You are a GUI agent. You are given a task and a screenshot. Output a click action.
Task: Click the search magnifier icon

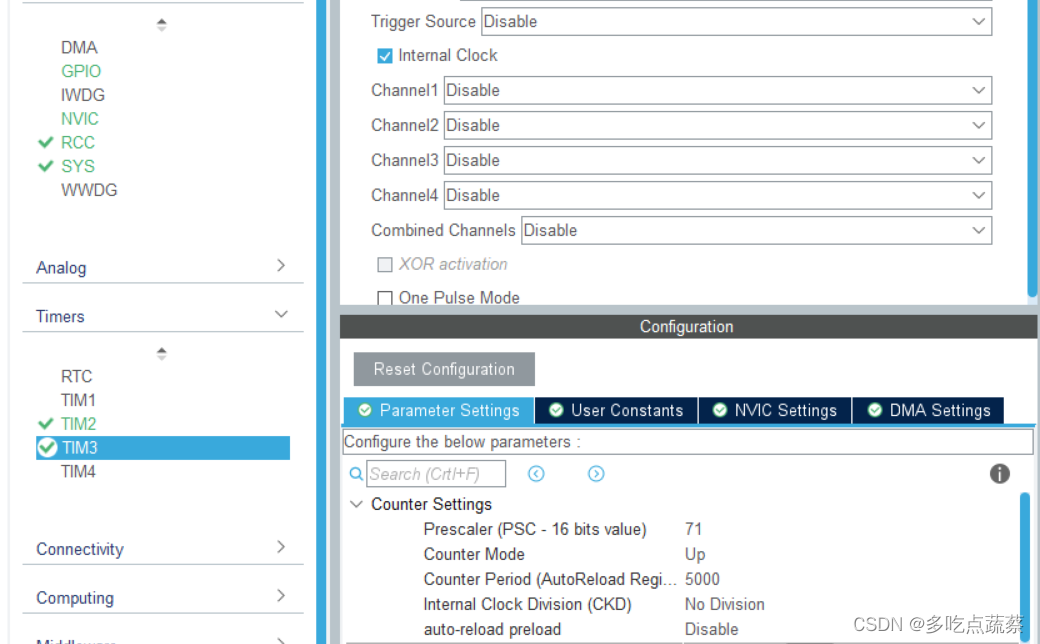(356, 474)
